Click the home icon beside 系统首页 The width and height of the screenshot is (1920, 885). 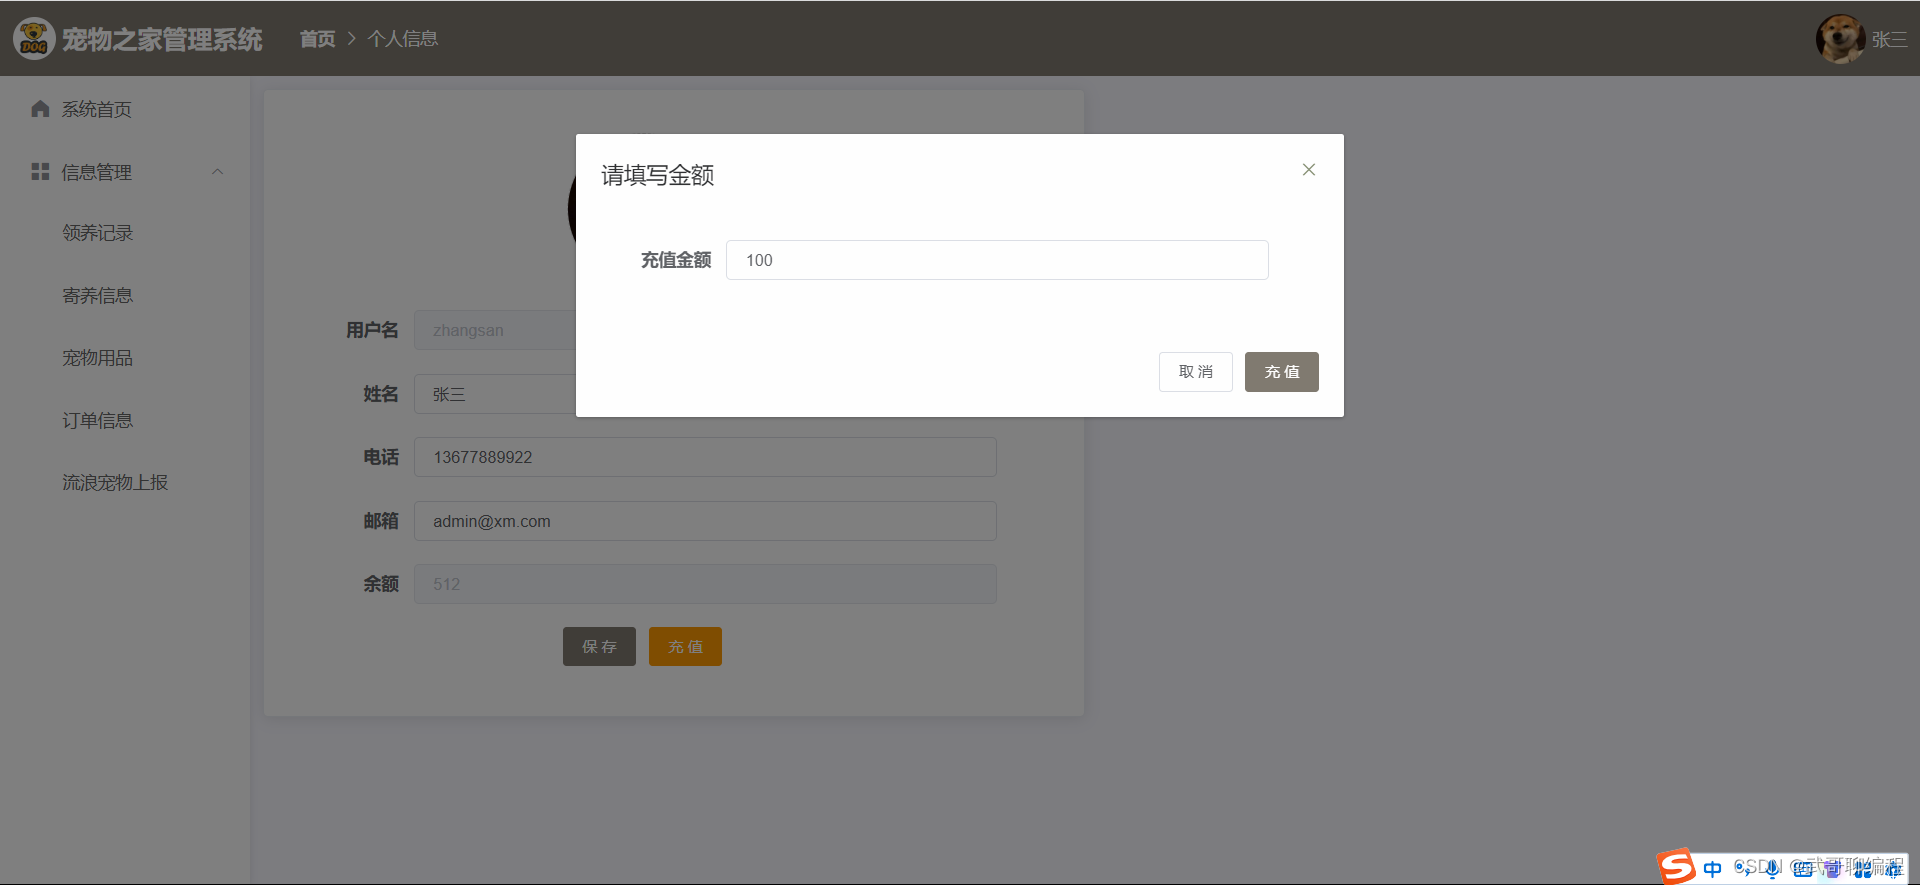[x=40, y=109]
